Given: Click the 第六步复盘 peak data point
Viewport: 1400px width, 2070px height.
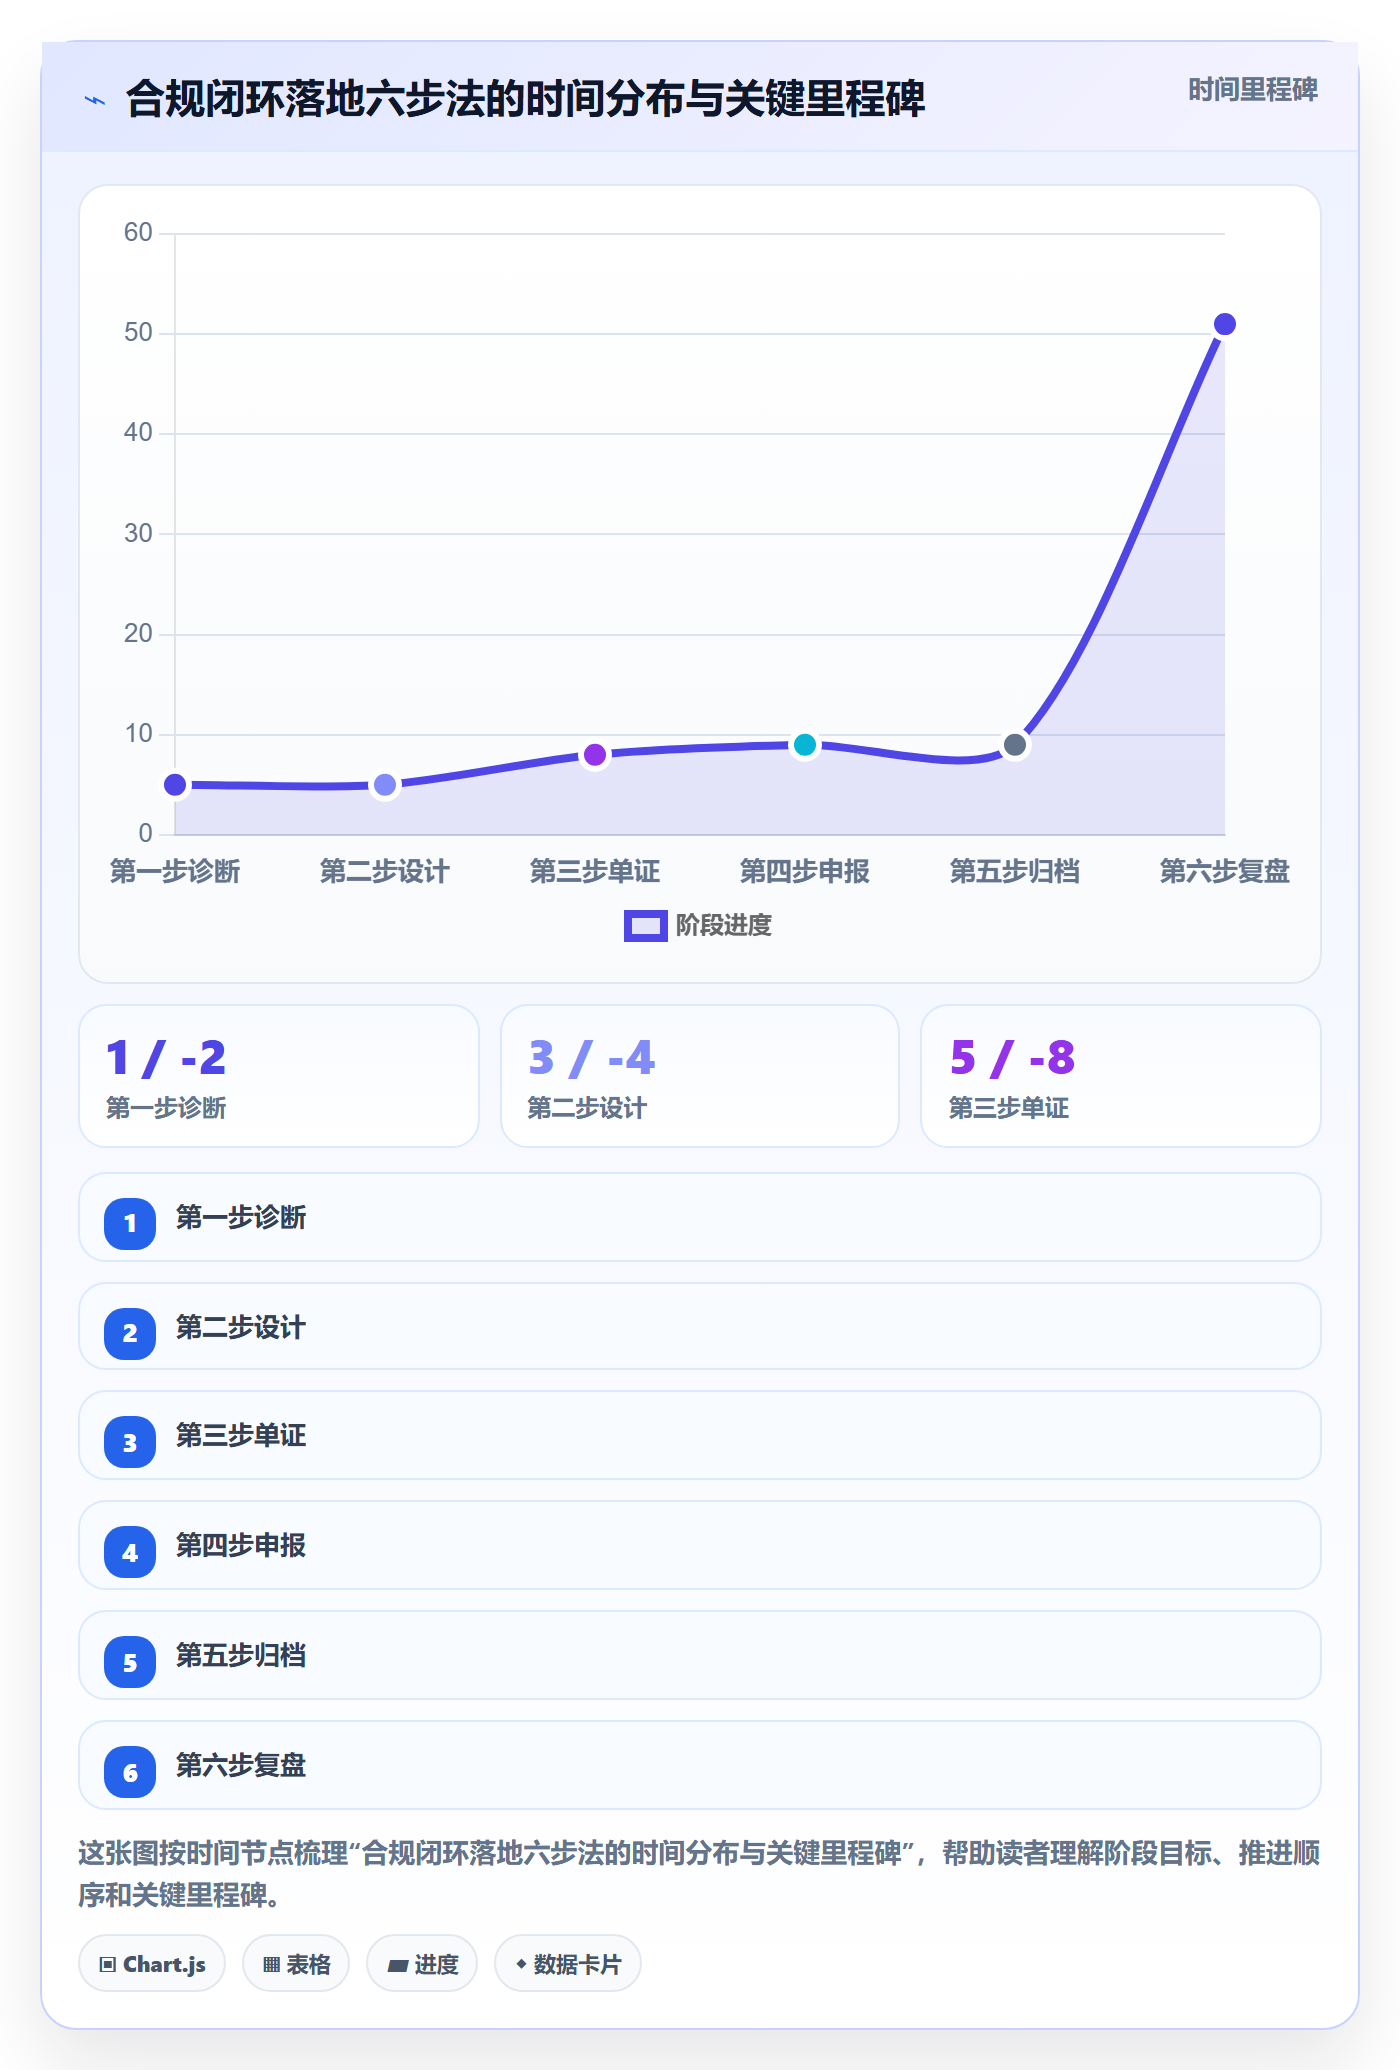Looking at the screenshot, I should click(x=1225, y=324).
